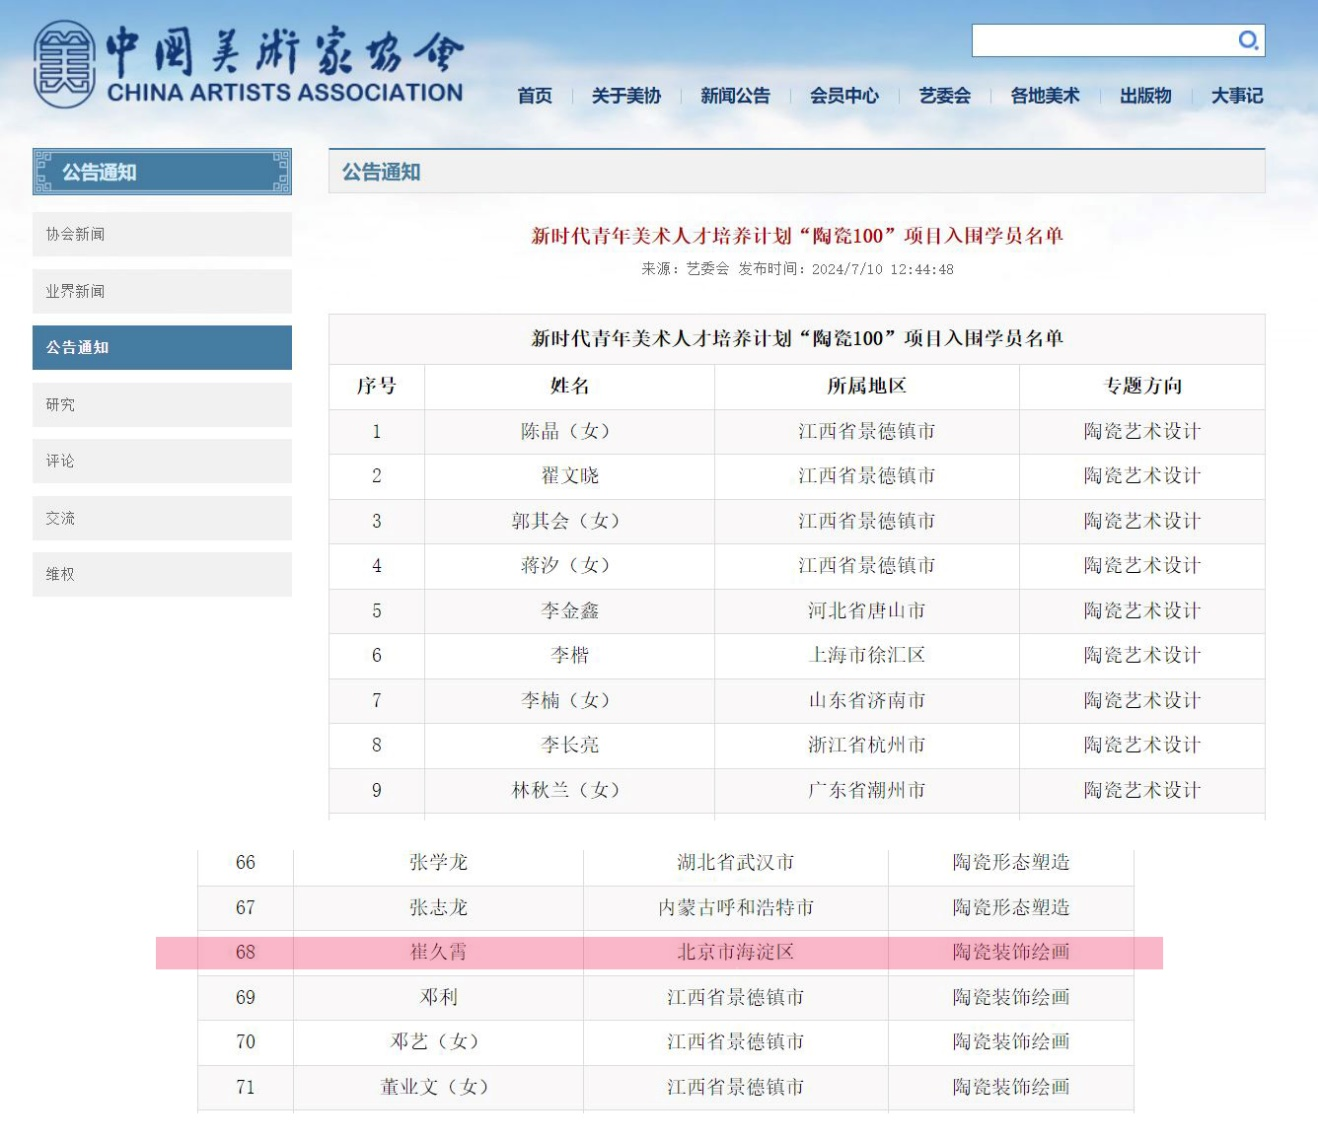Select 维权 in the sidebar
Viewport: 1318px width, 1140px height.
[x=162, y=574]
